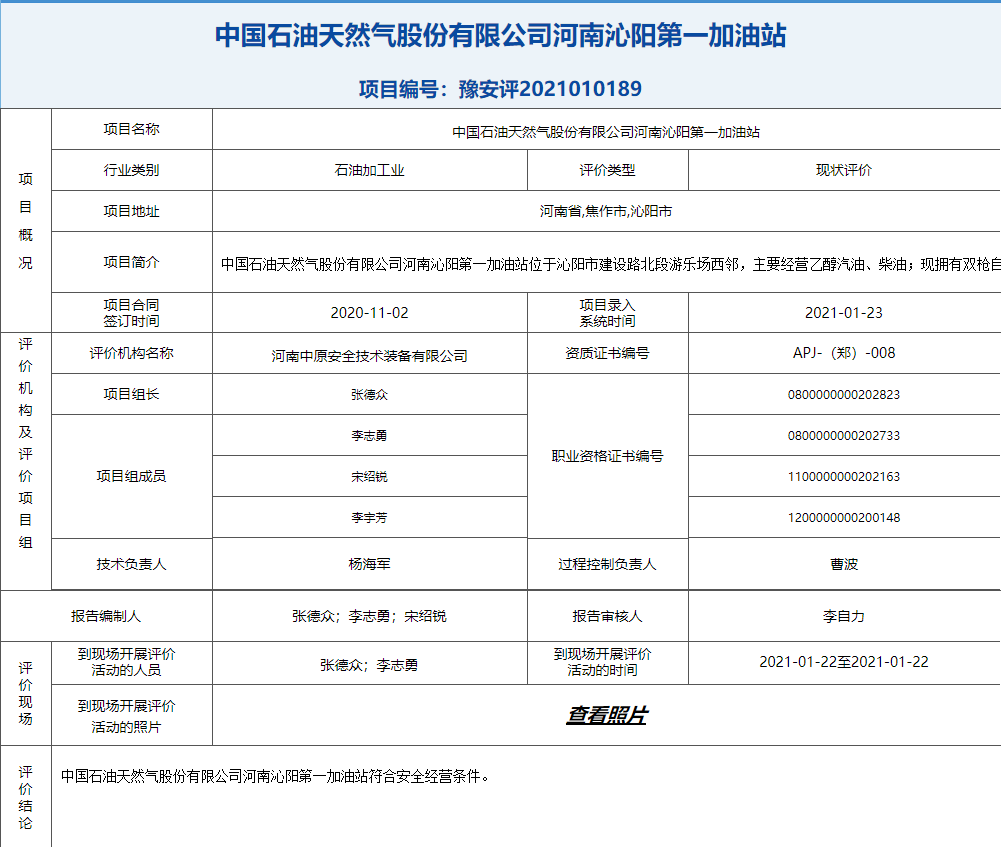Select the 现状评价 value
This screenshot has height=847, width=1001.
[x=844, y=170]
